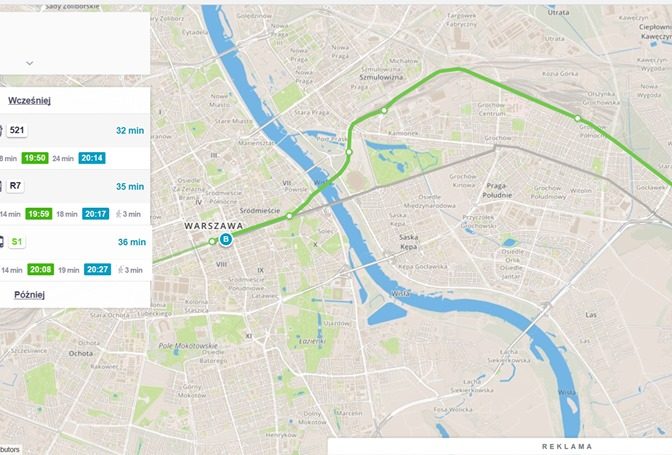This screenshot has height=455, width=672.
Task: Show earlier connections via Wcześniej
Action: (x=29, y=101)
